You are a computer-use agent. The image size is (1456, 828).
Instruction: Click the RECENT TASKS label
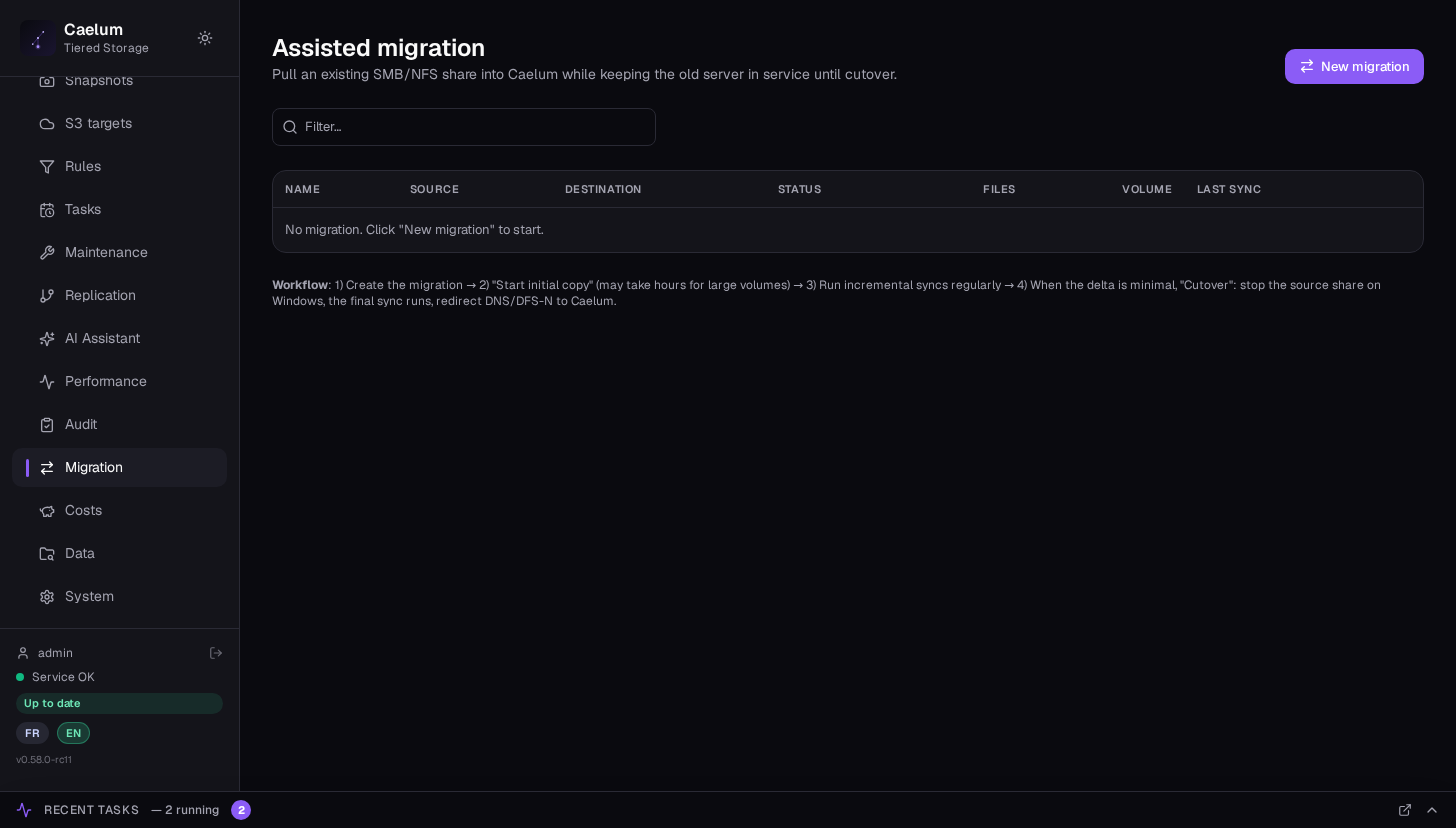click(91, 810)
